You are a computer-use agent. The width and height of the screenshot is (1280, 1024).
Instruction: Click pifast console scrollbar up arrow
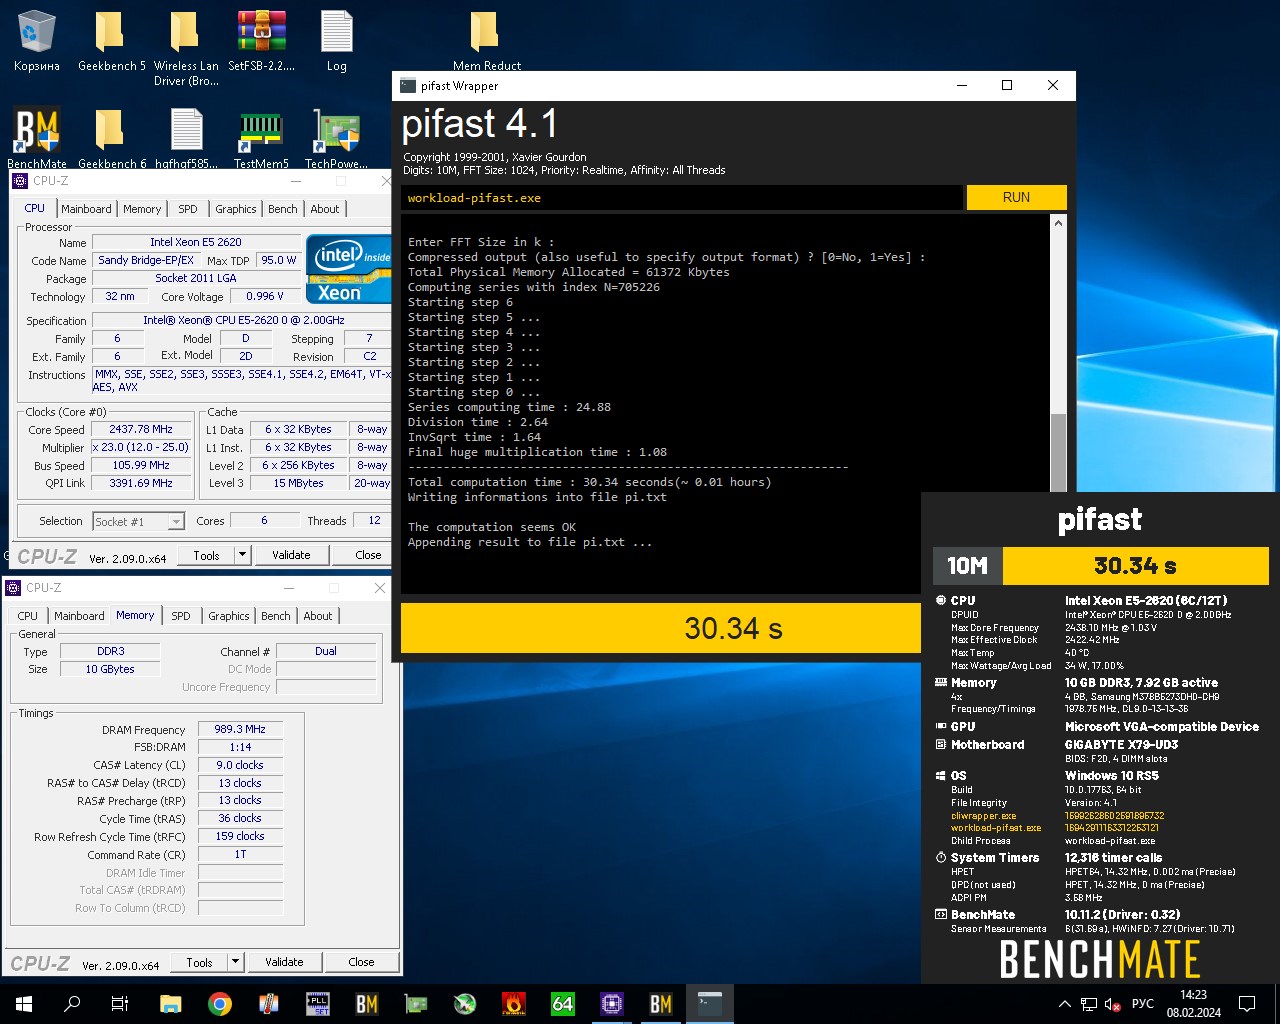coord(1058,224)
